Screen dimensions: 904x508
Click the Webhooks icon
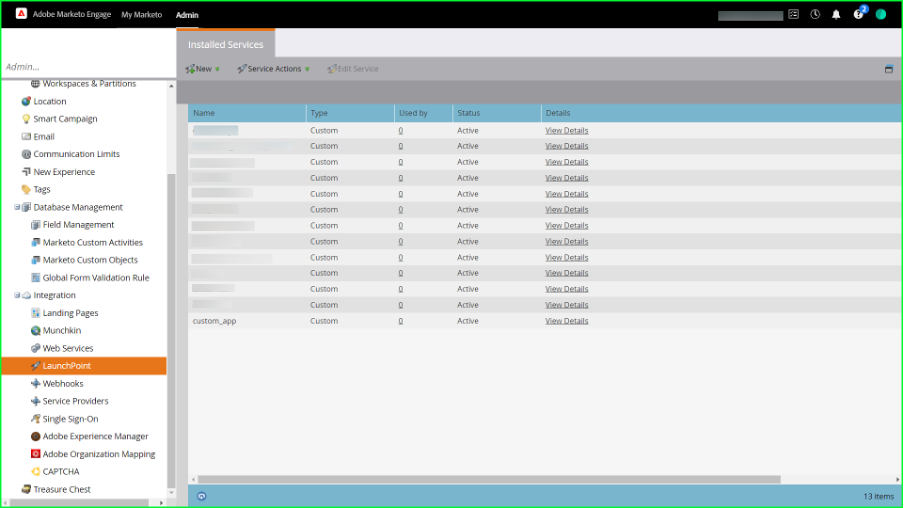coord(35,383)
